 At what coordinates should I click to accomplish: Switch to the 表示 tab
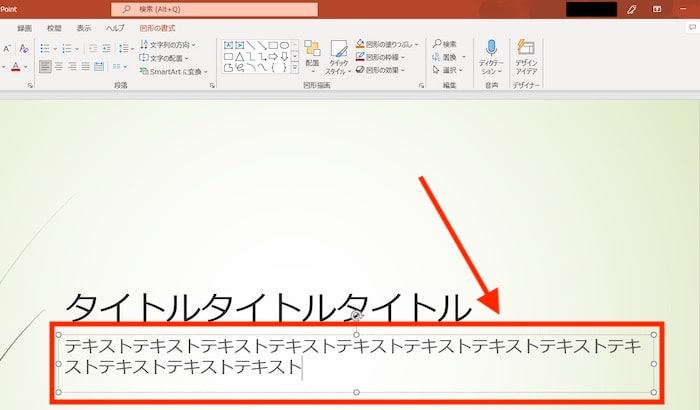click(83, 28)
